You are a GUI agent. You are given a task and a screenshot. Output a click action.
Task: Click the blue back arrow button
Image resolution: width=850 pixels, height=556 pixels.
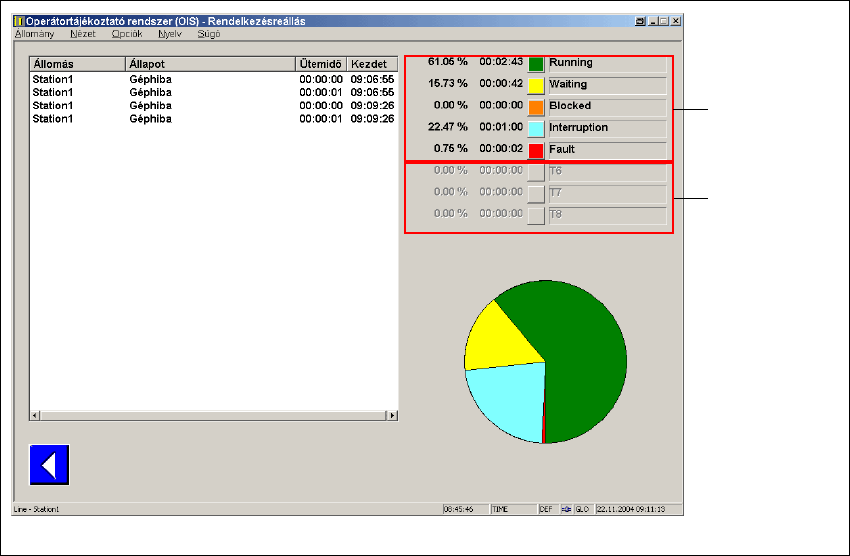pos(49,466)
